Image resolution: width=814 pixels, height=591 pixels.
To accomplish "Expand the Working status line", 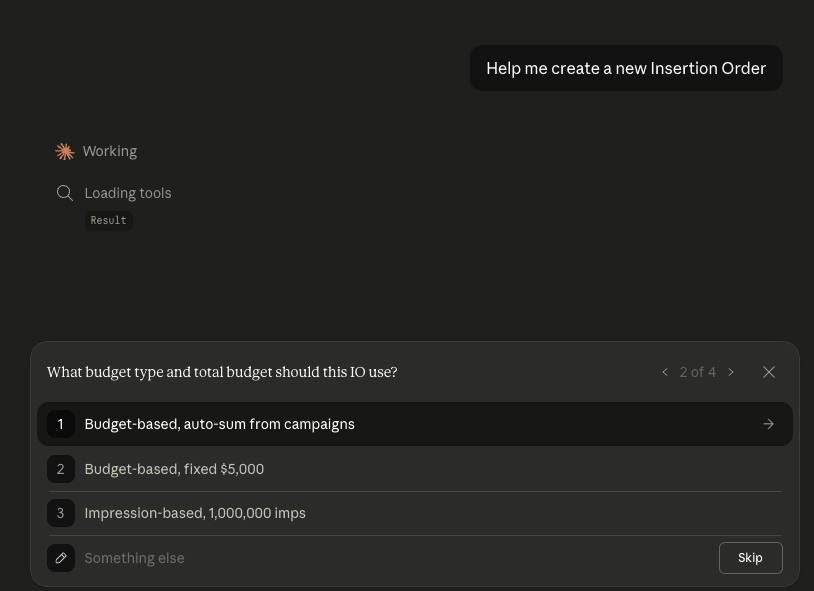I will [x=110, y=151].
